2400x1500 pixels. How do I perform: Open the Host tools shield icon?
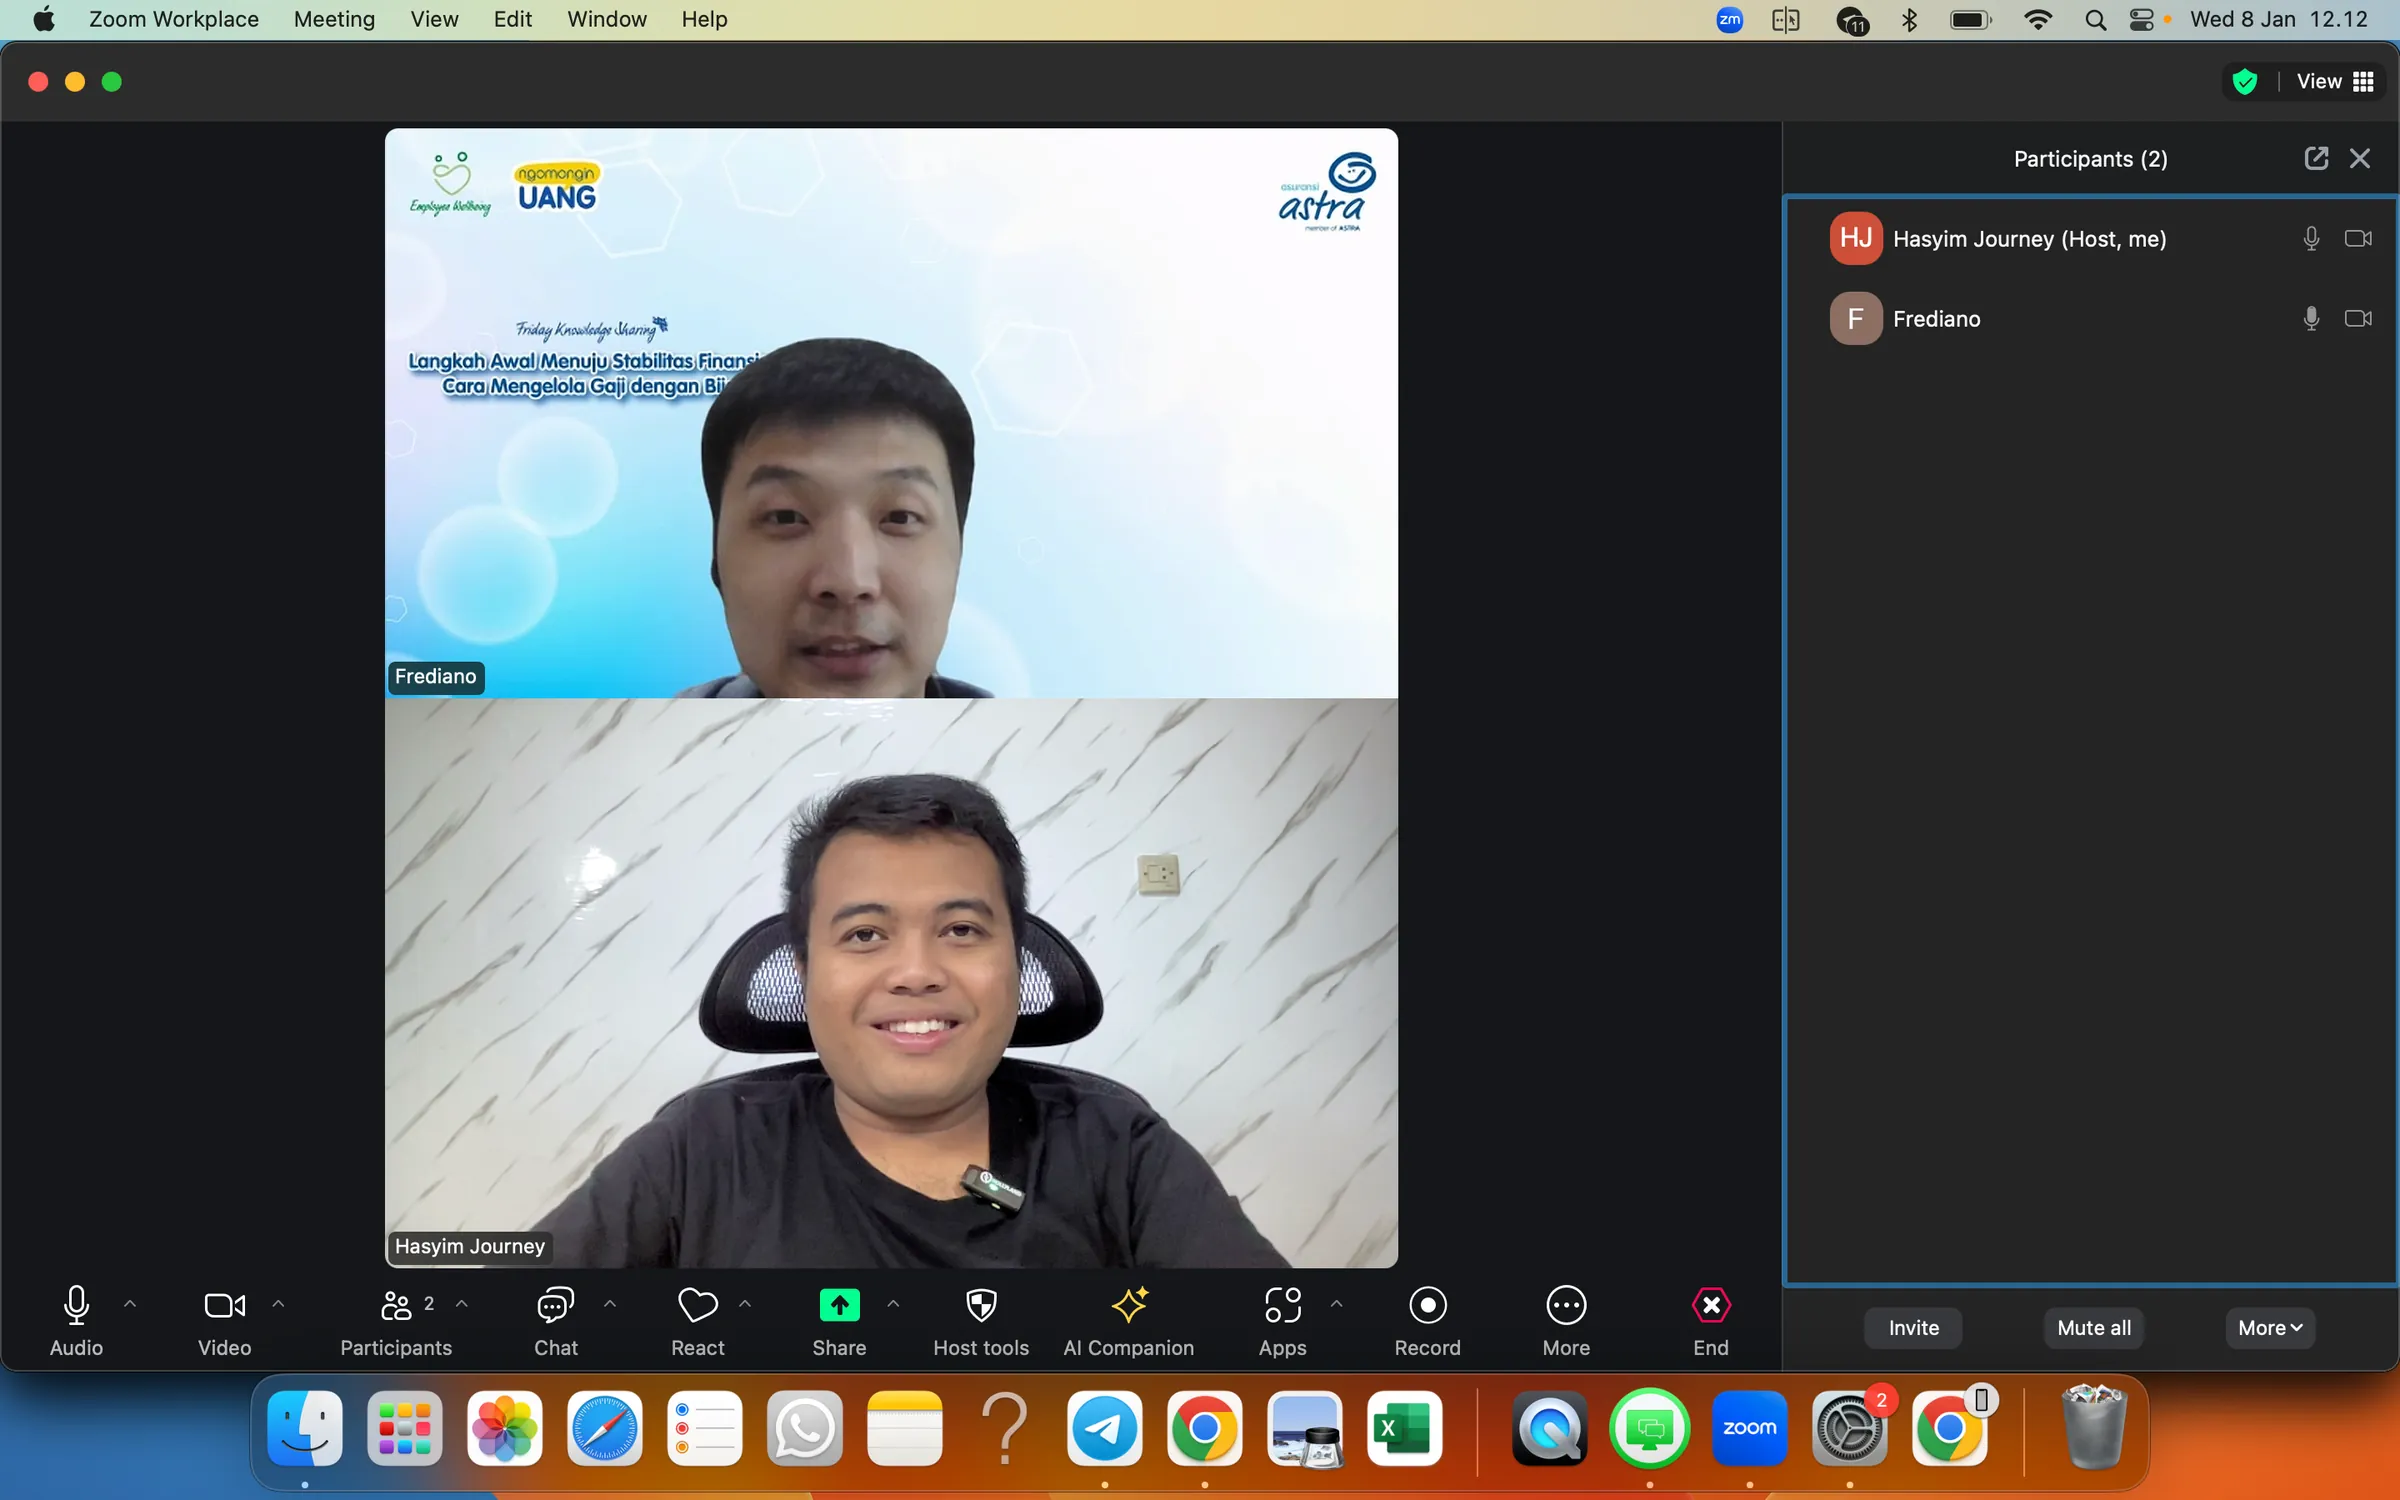point(980,1305)
